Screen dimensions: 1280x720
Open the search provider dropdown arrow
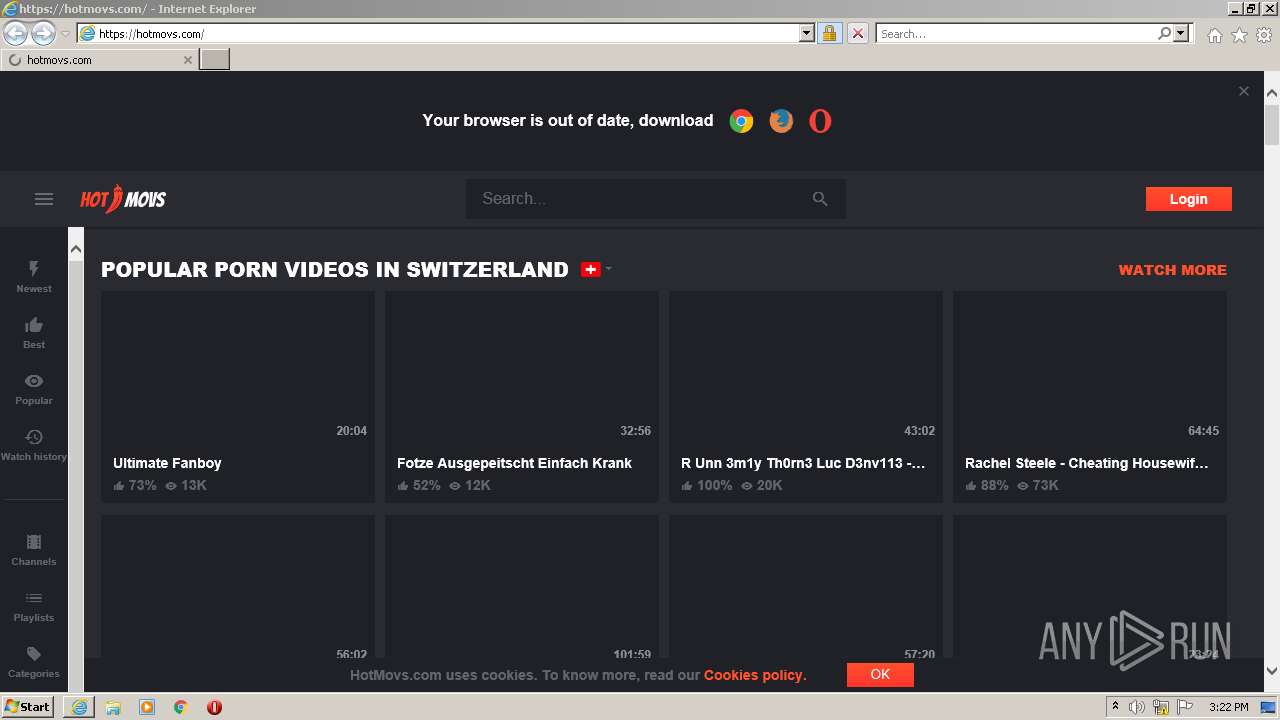pyautogui.click(x=1182, y=34)
